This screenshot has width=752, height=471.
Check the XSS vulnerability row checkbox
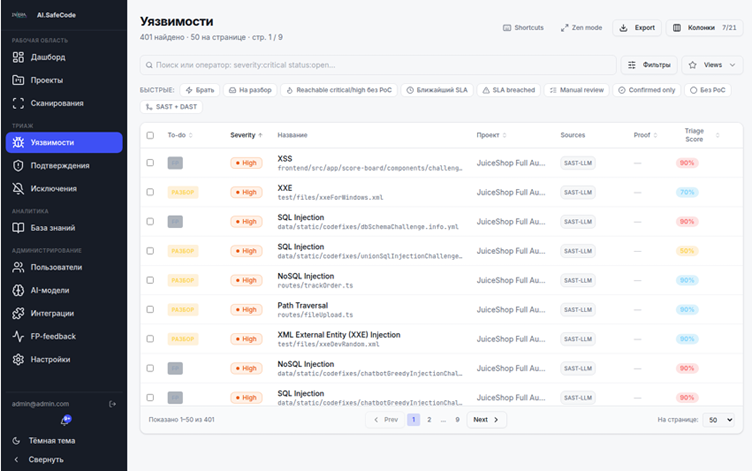coord(150,163)
